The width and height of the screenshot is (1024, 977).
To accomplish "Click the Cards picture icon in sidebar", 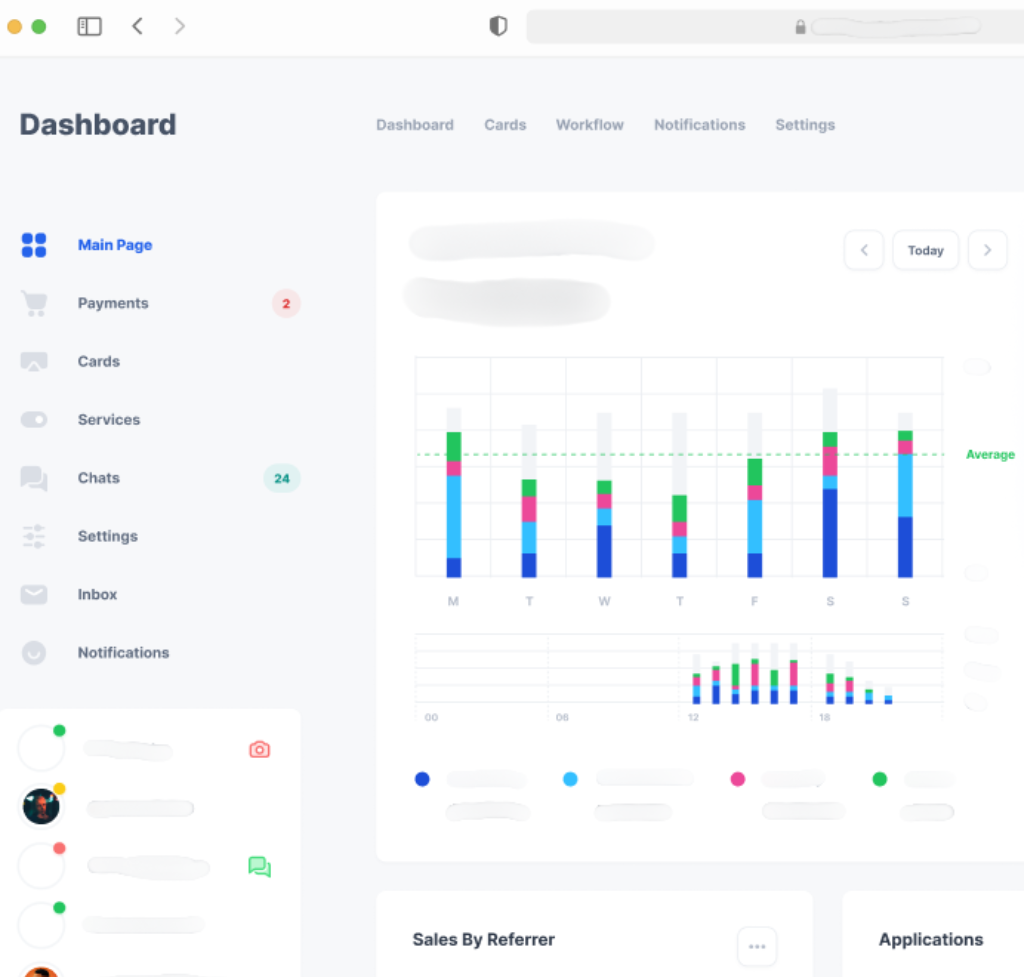I will 33,361.
